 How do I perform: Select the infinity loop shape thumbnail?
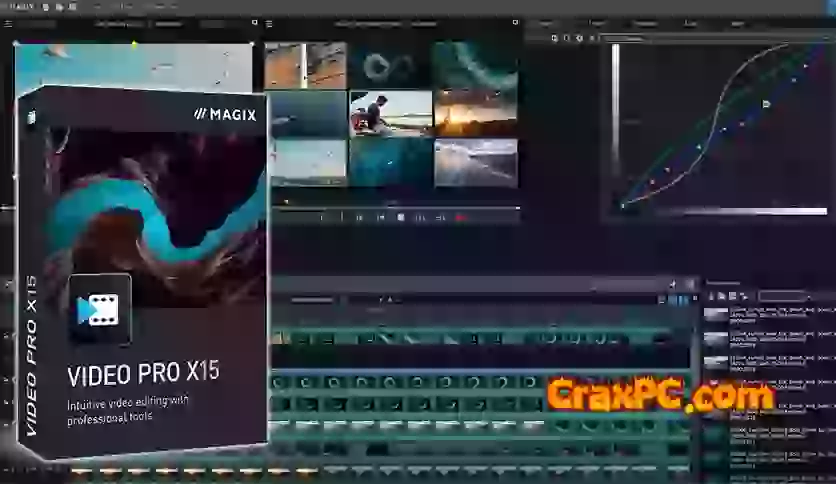391,66
